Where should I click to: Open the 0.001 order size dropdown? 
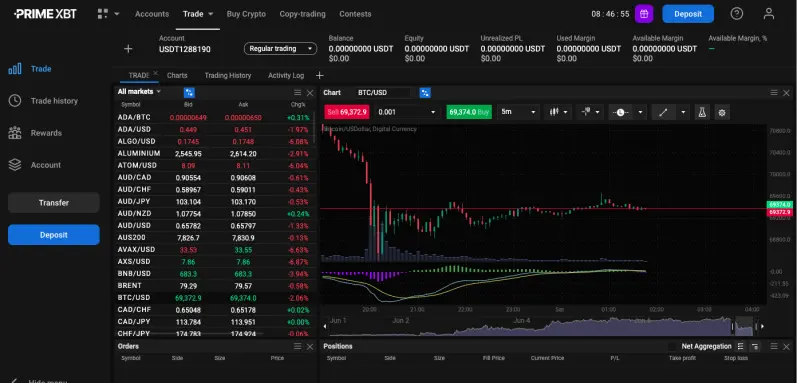(407, 112)
